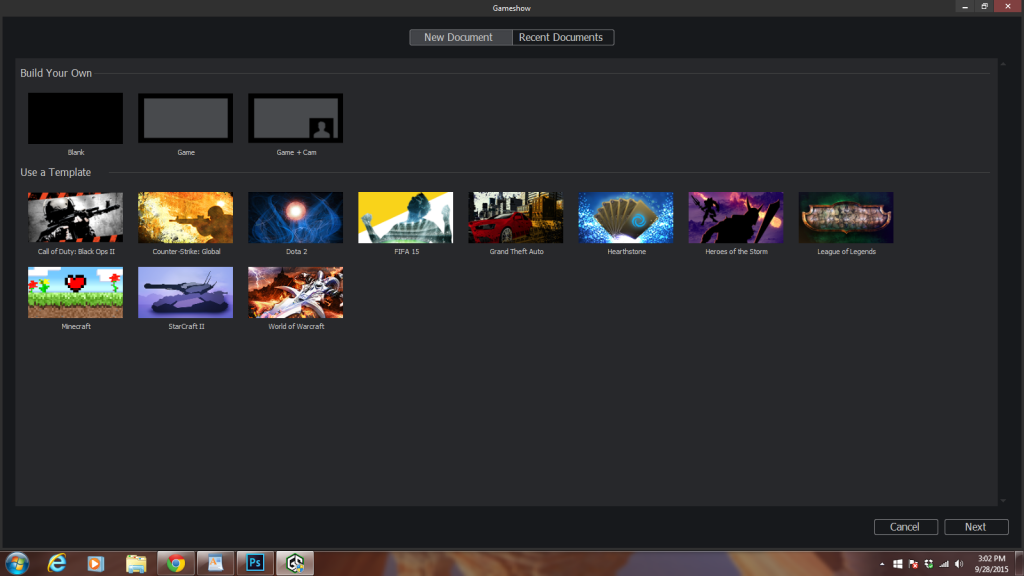Image resolution: width=1024 pixels, height=576 pixels.
Task: Launch Internet Explorer from taskbar
Action: 57,563
